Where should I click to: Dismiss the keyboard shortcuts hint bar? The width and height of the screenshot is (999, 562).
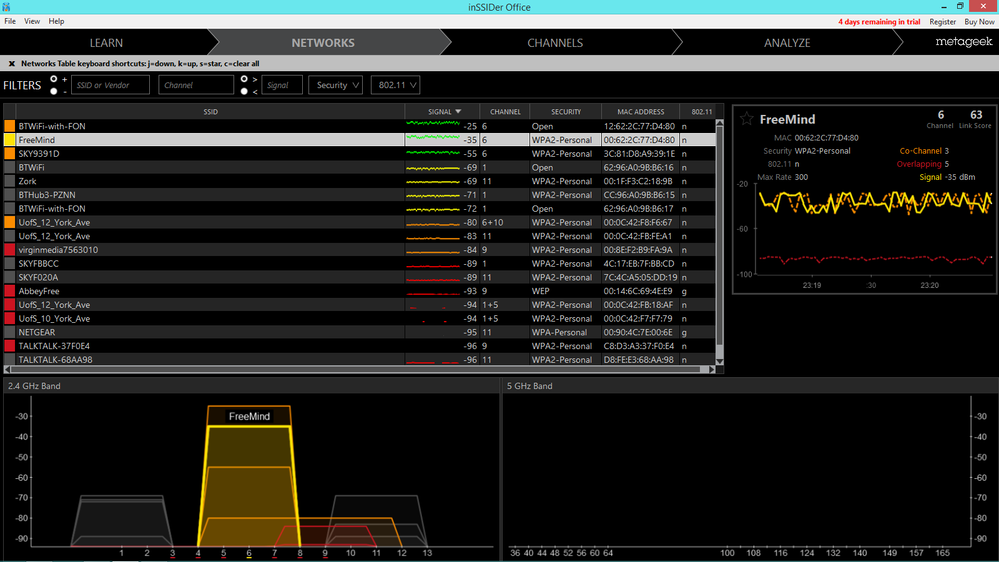[11, 64]
